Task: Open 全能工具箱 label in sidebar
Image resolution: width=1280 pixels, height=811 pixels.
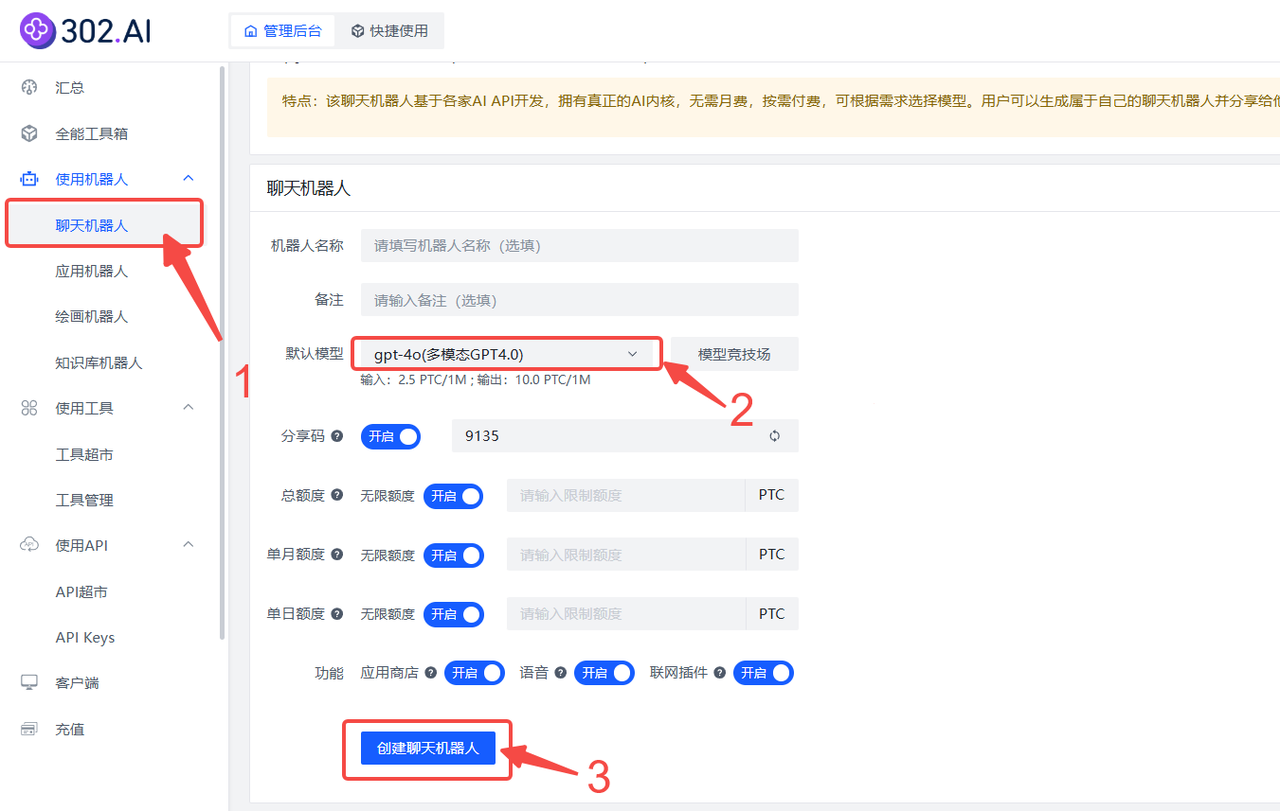Action: pos(92,134)
